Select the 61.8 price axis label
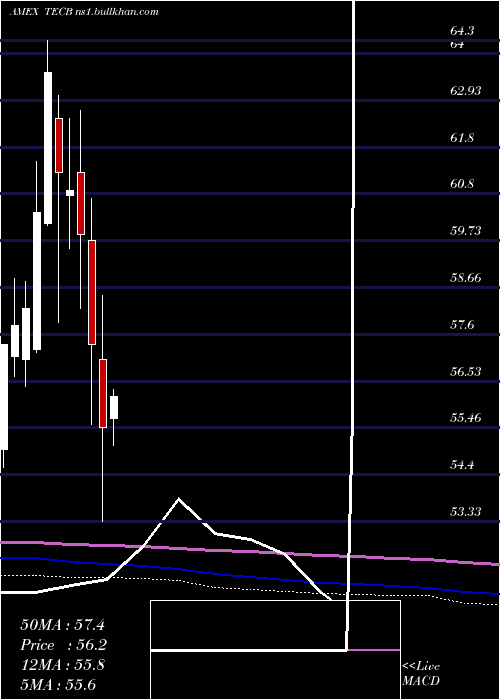500x700 pixels. click(x=462, y=138)
